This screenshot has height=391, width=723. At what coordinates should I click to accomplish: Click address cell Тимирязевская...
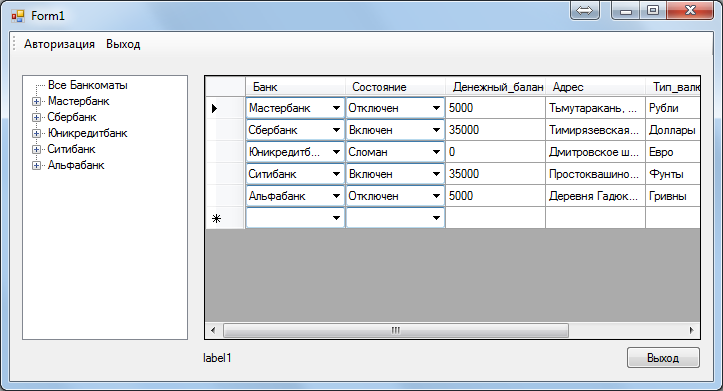point(595,130)
